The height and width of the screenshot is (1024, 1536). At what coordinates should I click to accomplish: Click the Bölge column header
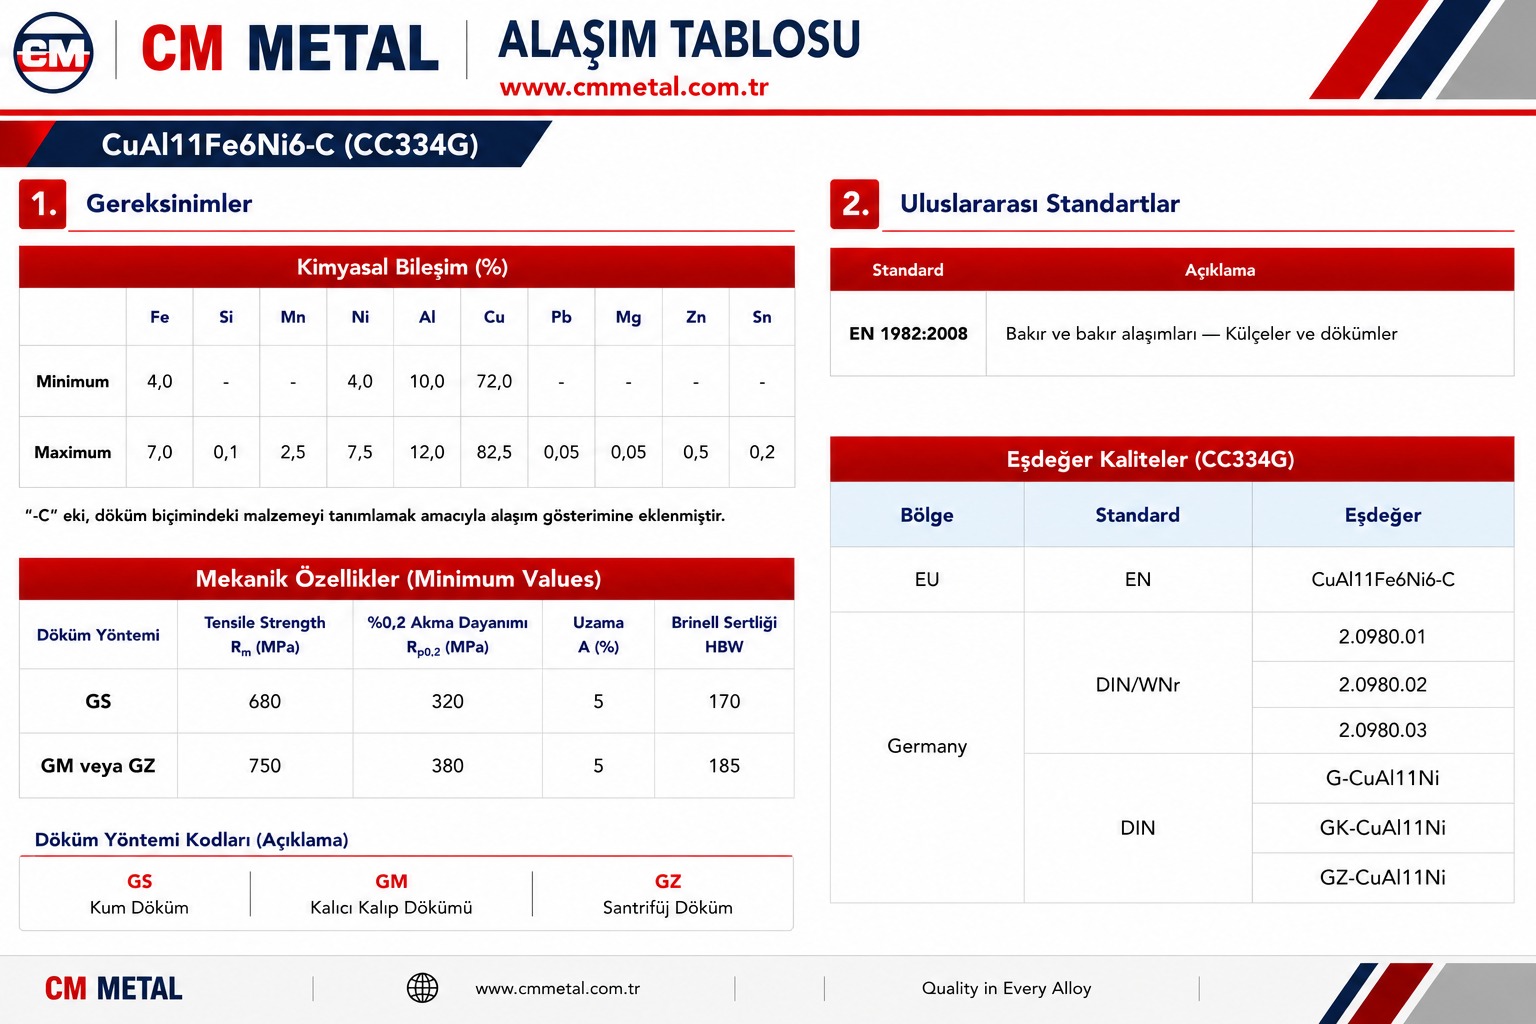927,515
